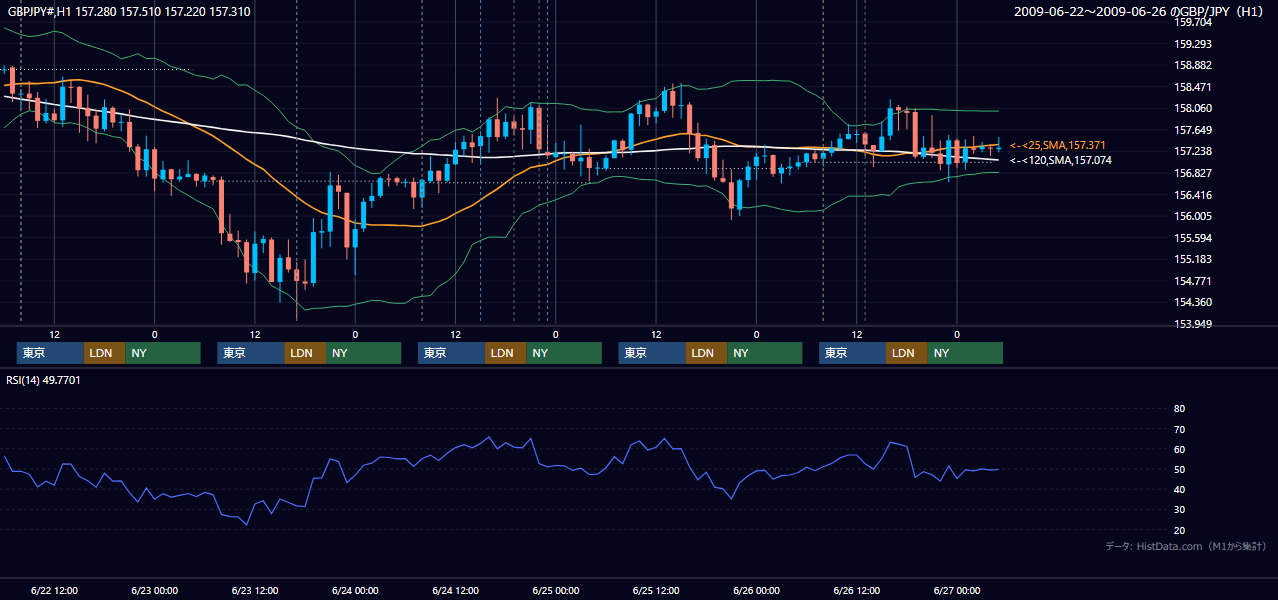Click the 6/23 00:00 time axis label
This screenshot has width=1278, height=600.
154,591
